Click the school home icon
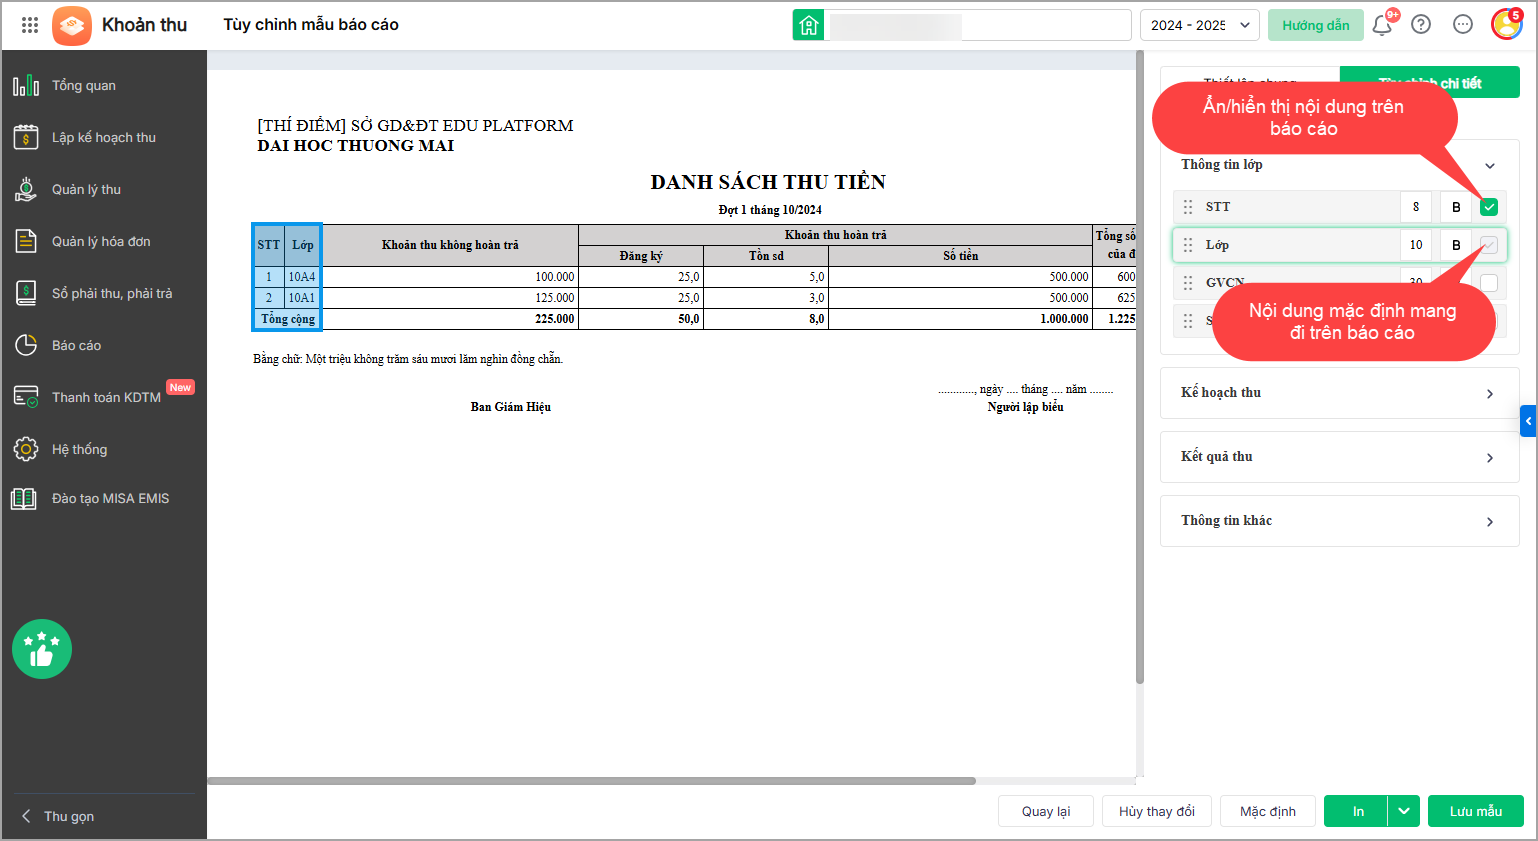This screenshot has height=841, width=1538. point(808,25)
